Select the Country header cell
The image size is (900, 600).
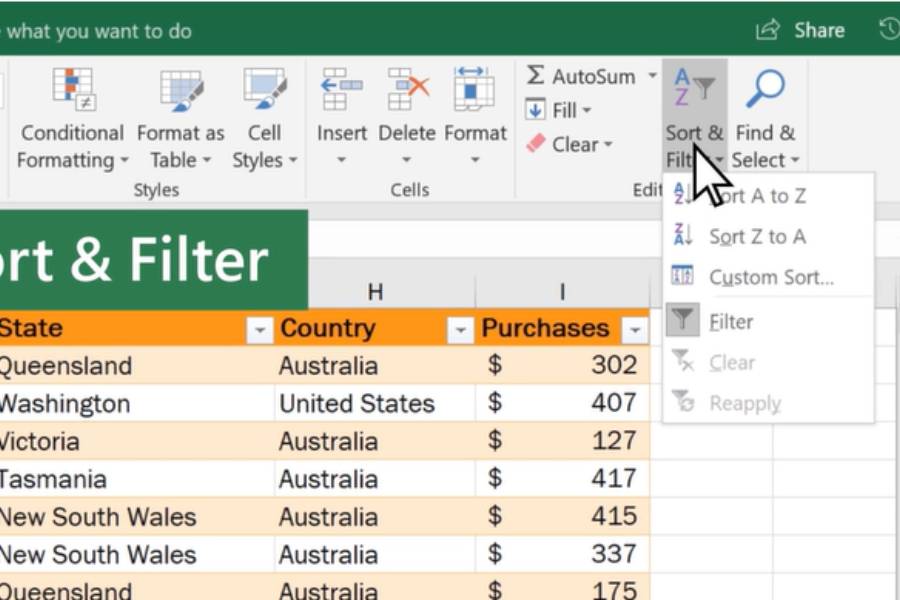tap(375, 328)
